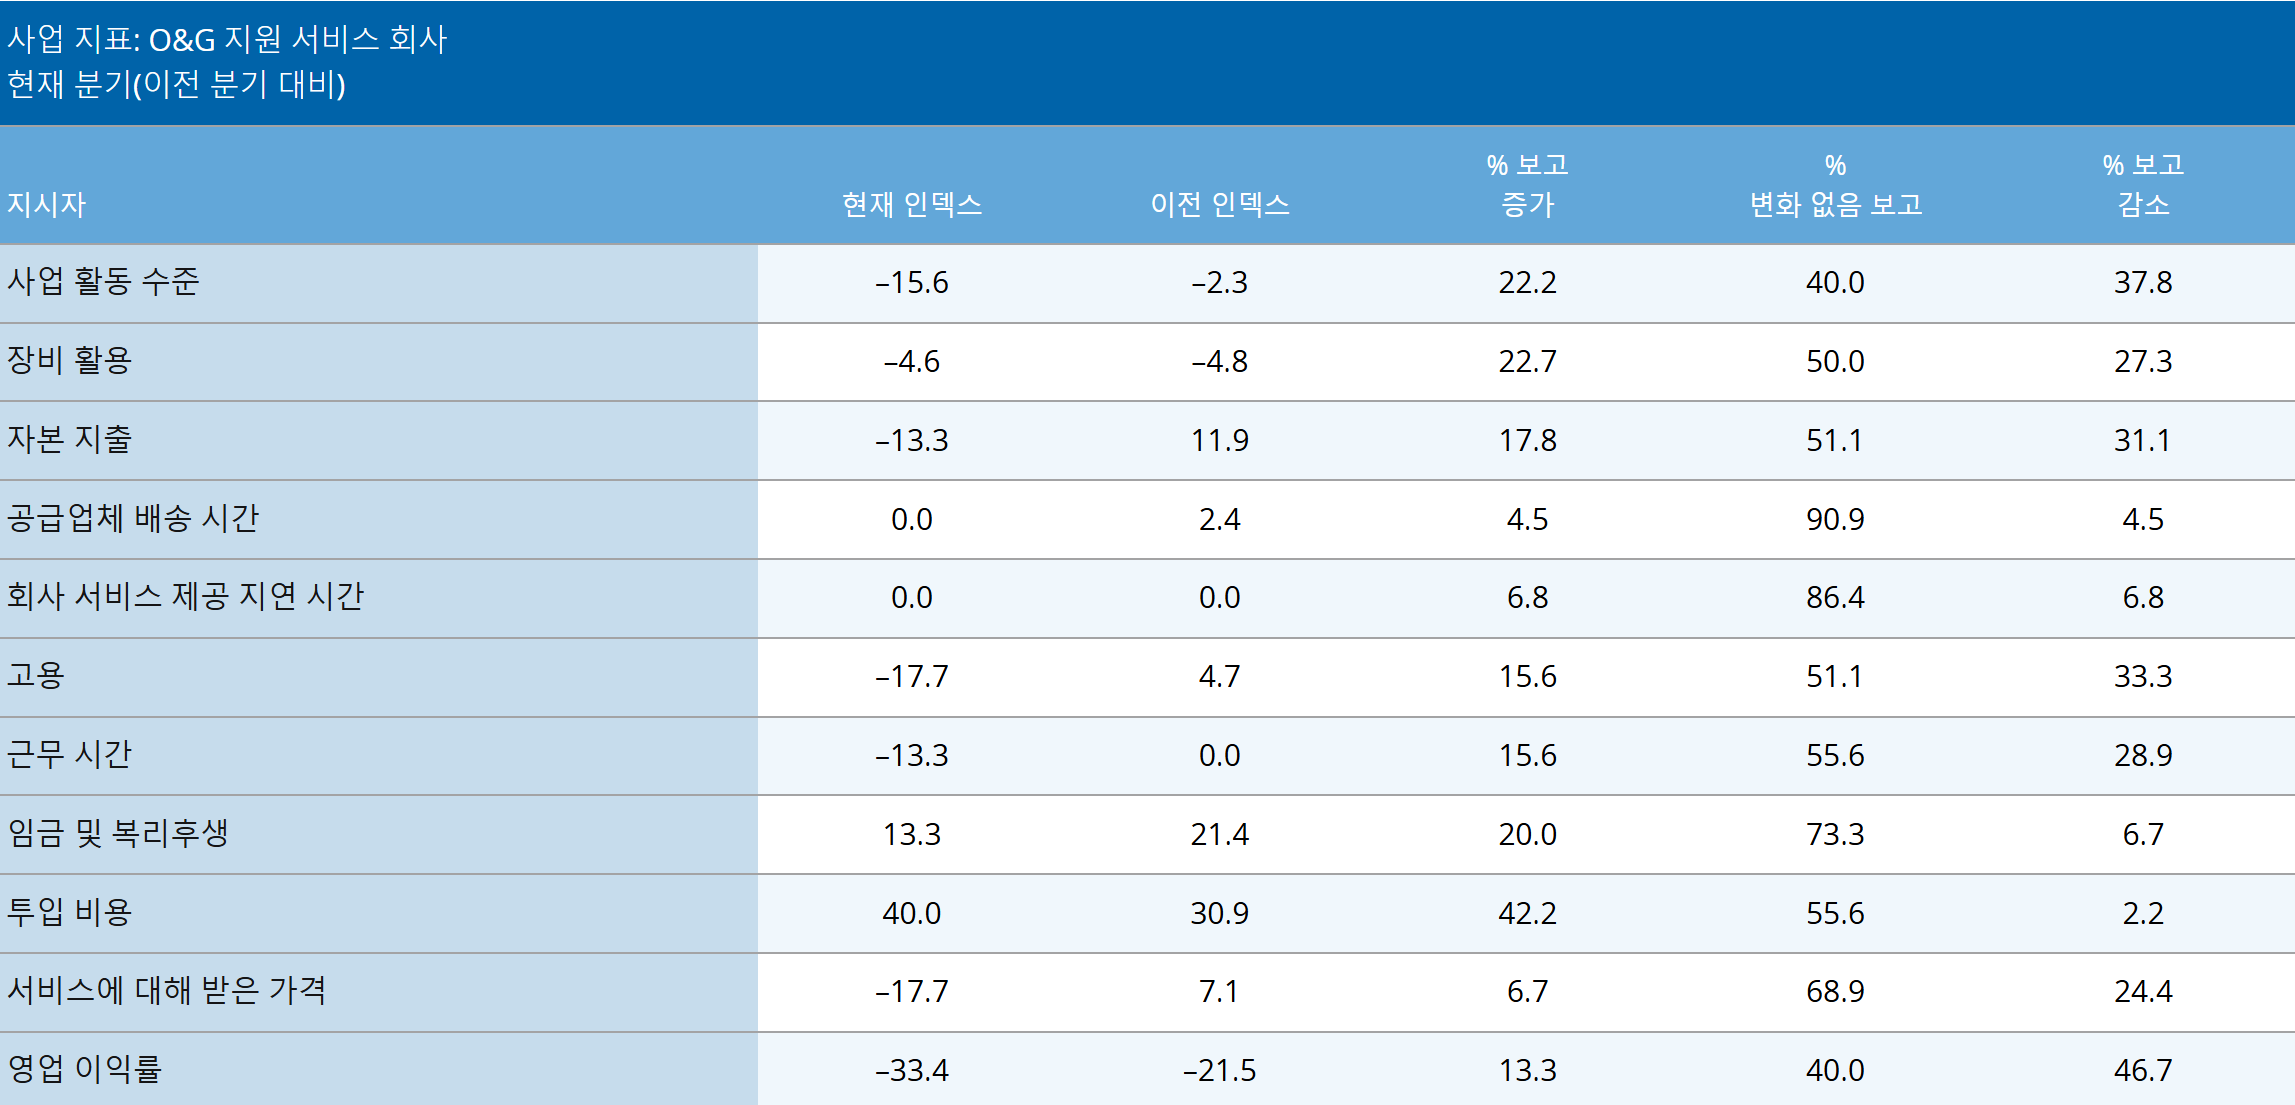Click the % 보고 감소 header
This screenshot has width=2295, height=1105.
click(2143, 185)
